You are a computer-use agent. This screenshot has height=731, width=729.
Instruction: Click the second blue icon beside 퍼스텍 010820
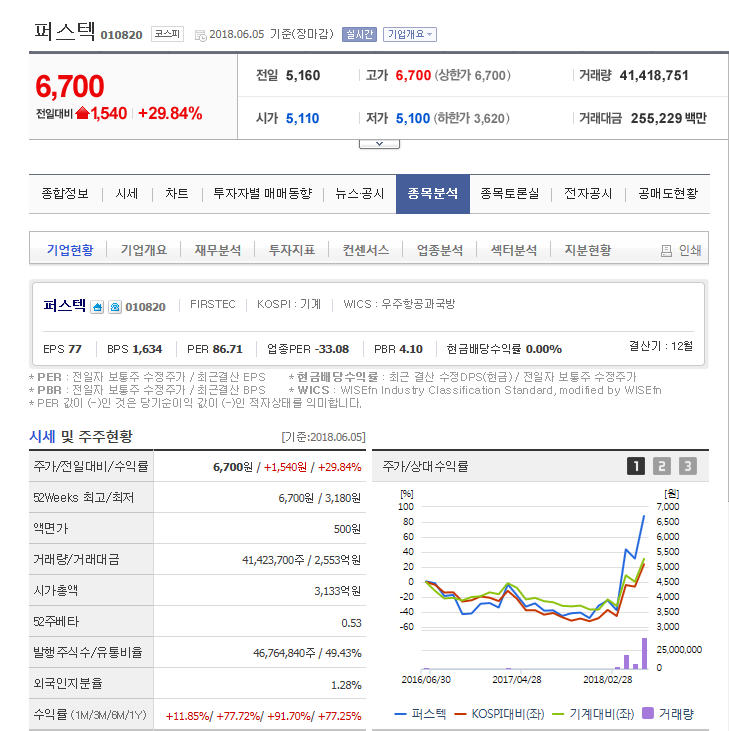pos(115,307)
